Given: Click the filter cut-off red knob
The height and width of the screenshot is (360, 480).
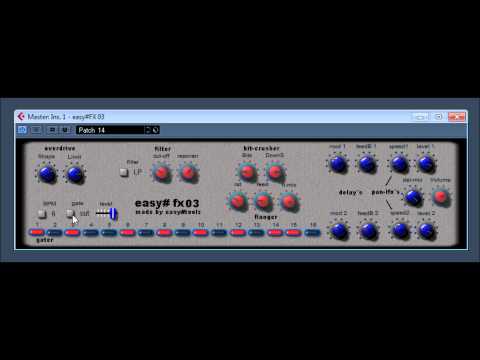Looking at the screenshot, I should tap(162, 173).
